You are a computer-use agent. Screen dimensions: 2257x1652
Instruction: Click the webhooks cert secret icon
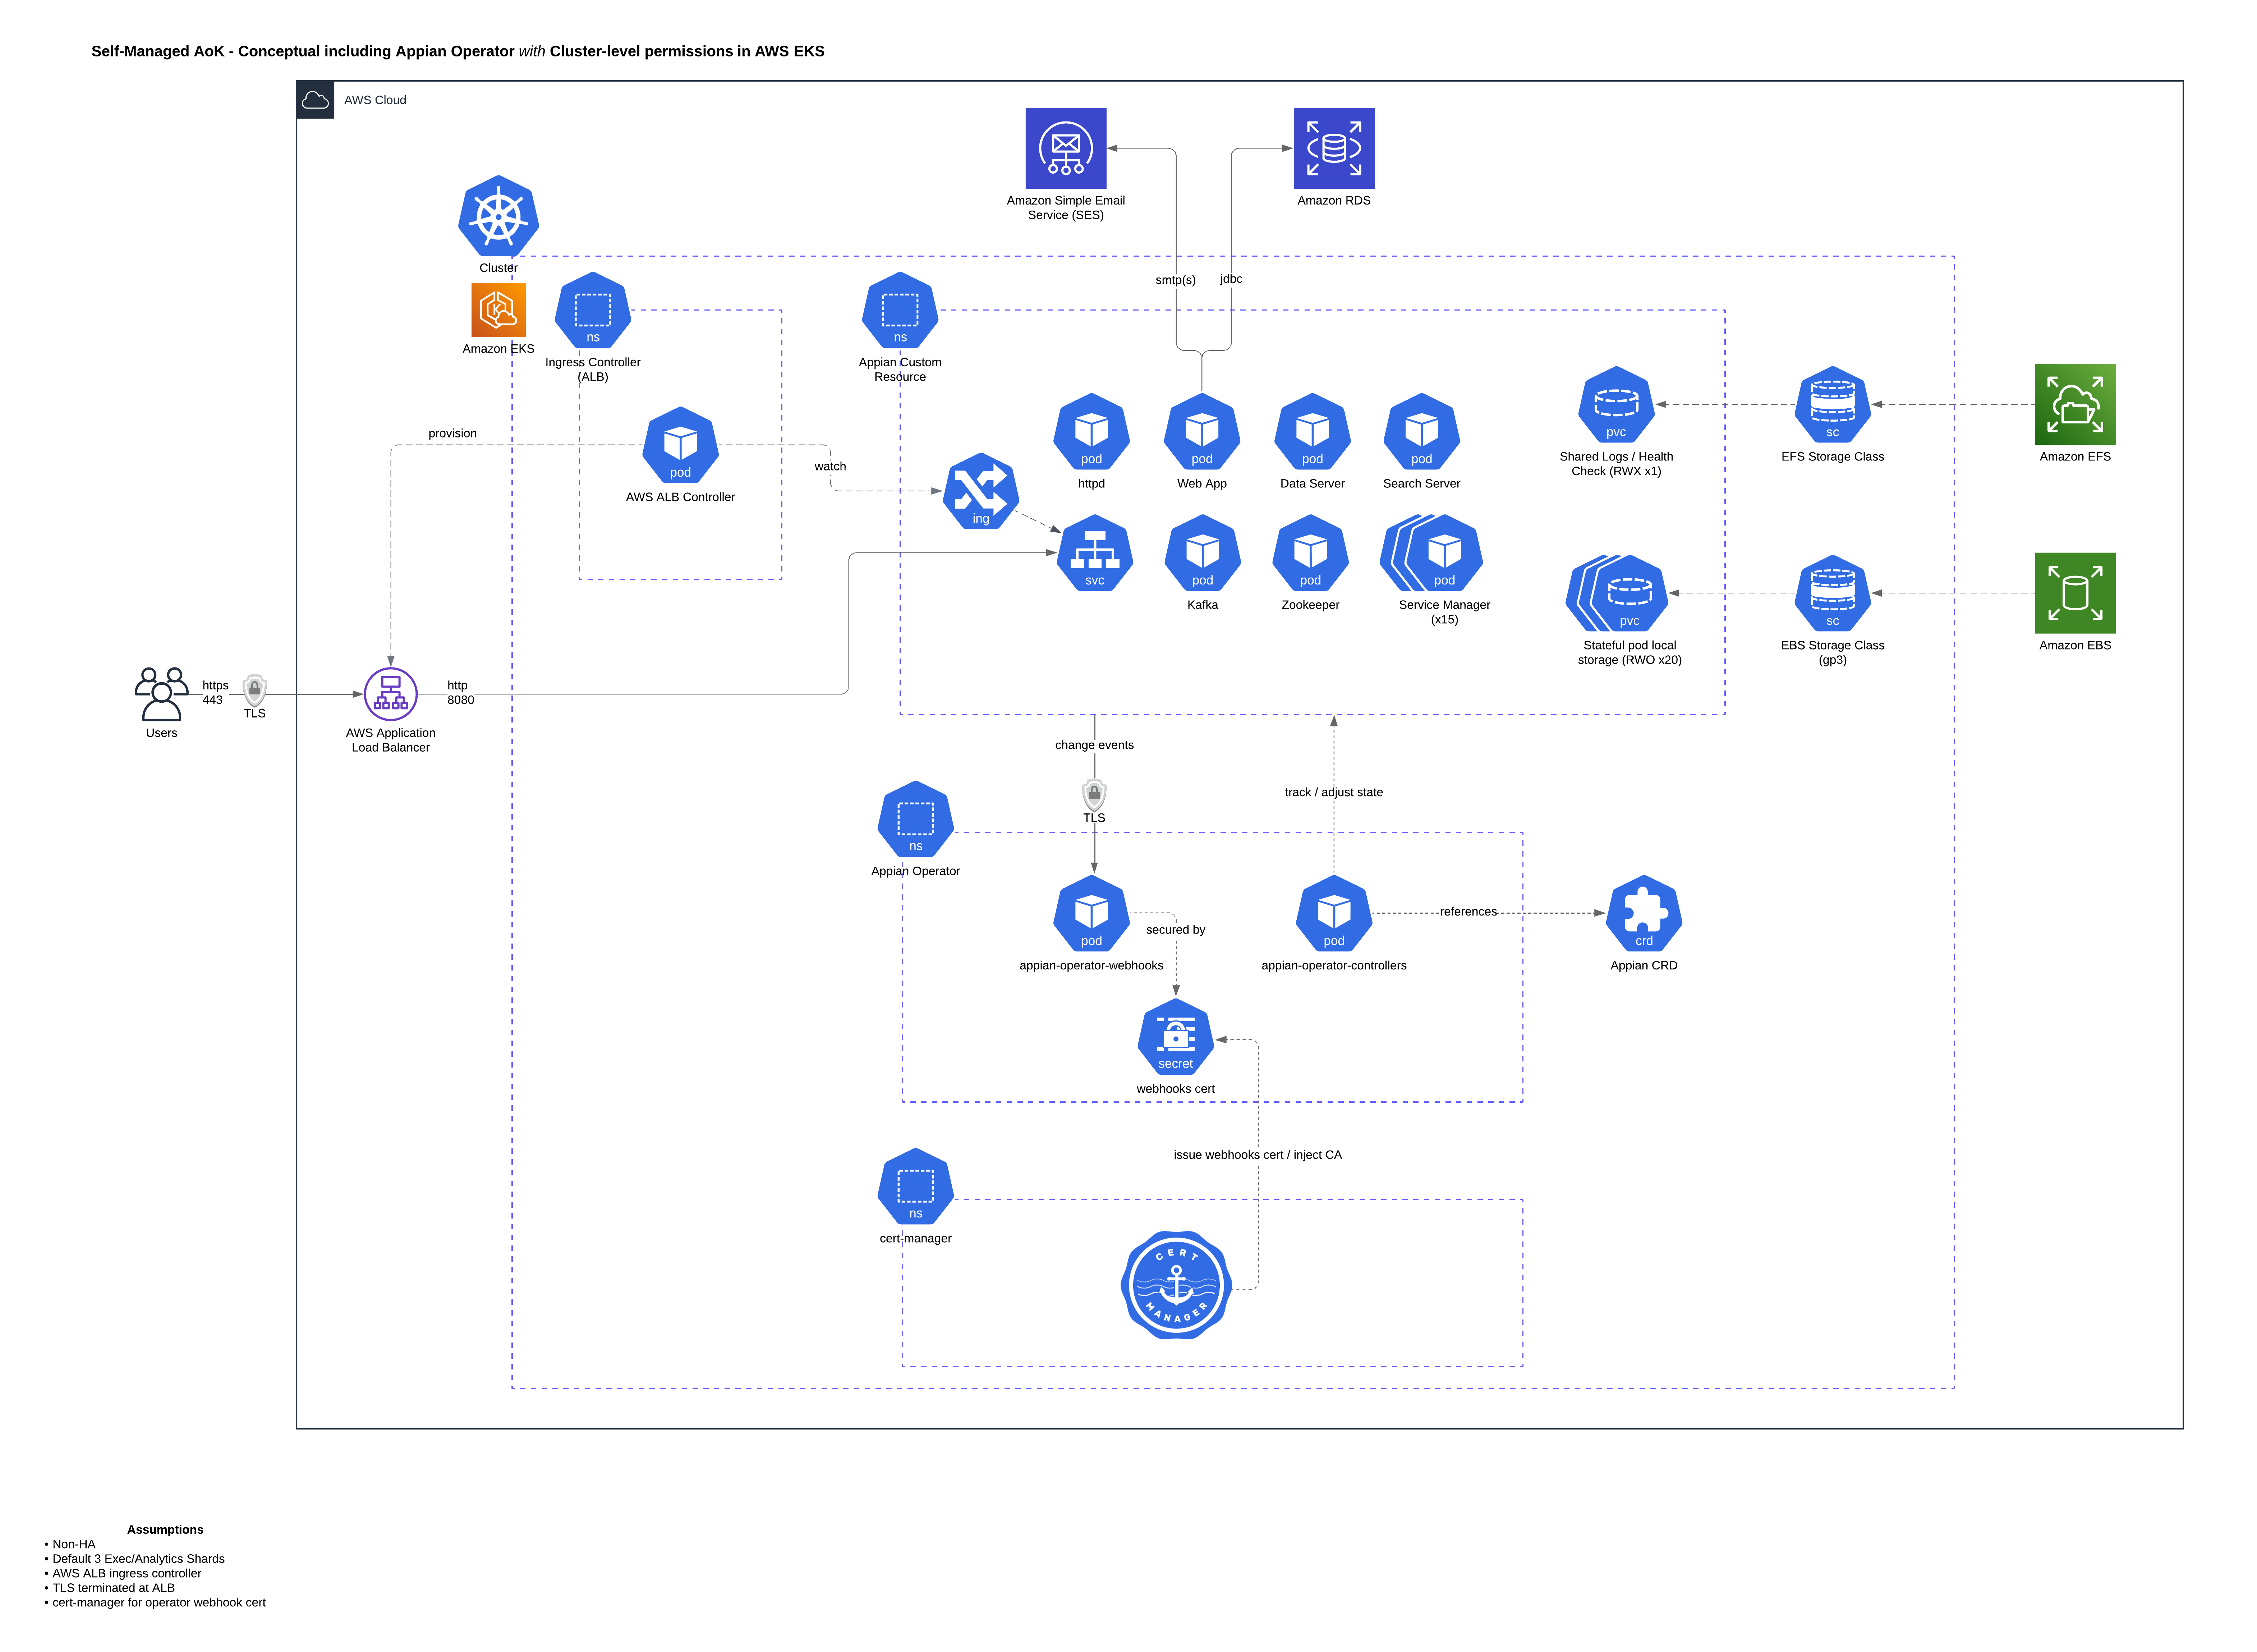pyautogui.click(x=1176, y=1037)
